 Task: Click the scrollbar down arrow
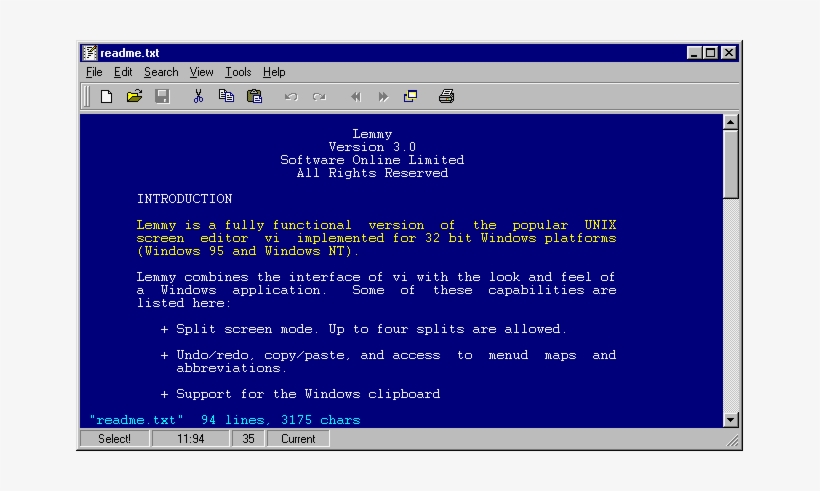(731, 419)
